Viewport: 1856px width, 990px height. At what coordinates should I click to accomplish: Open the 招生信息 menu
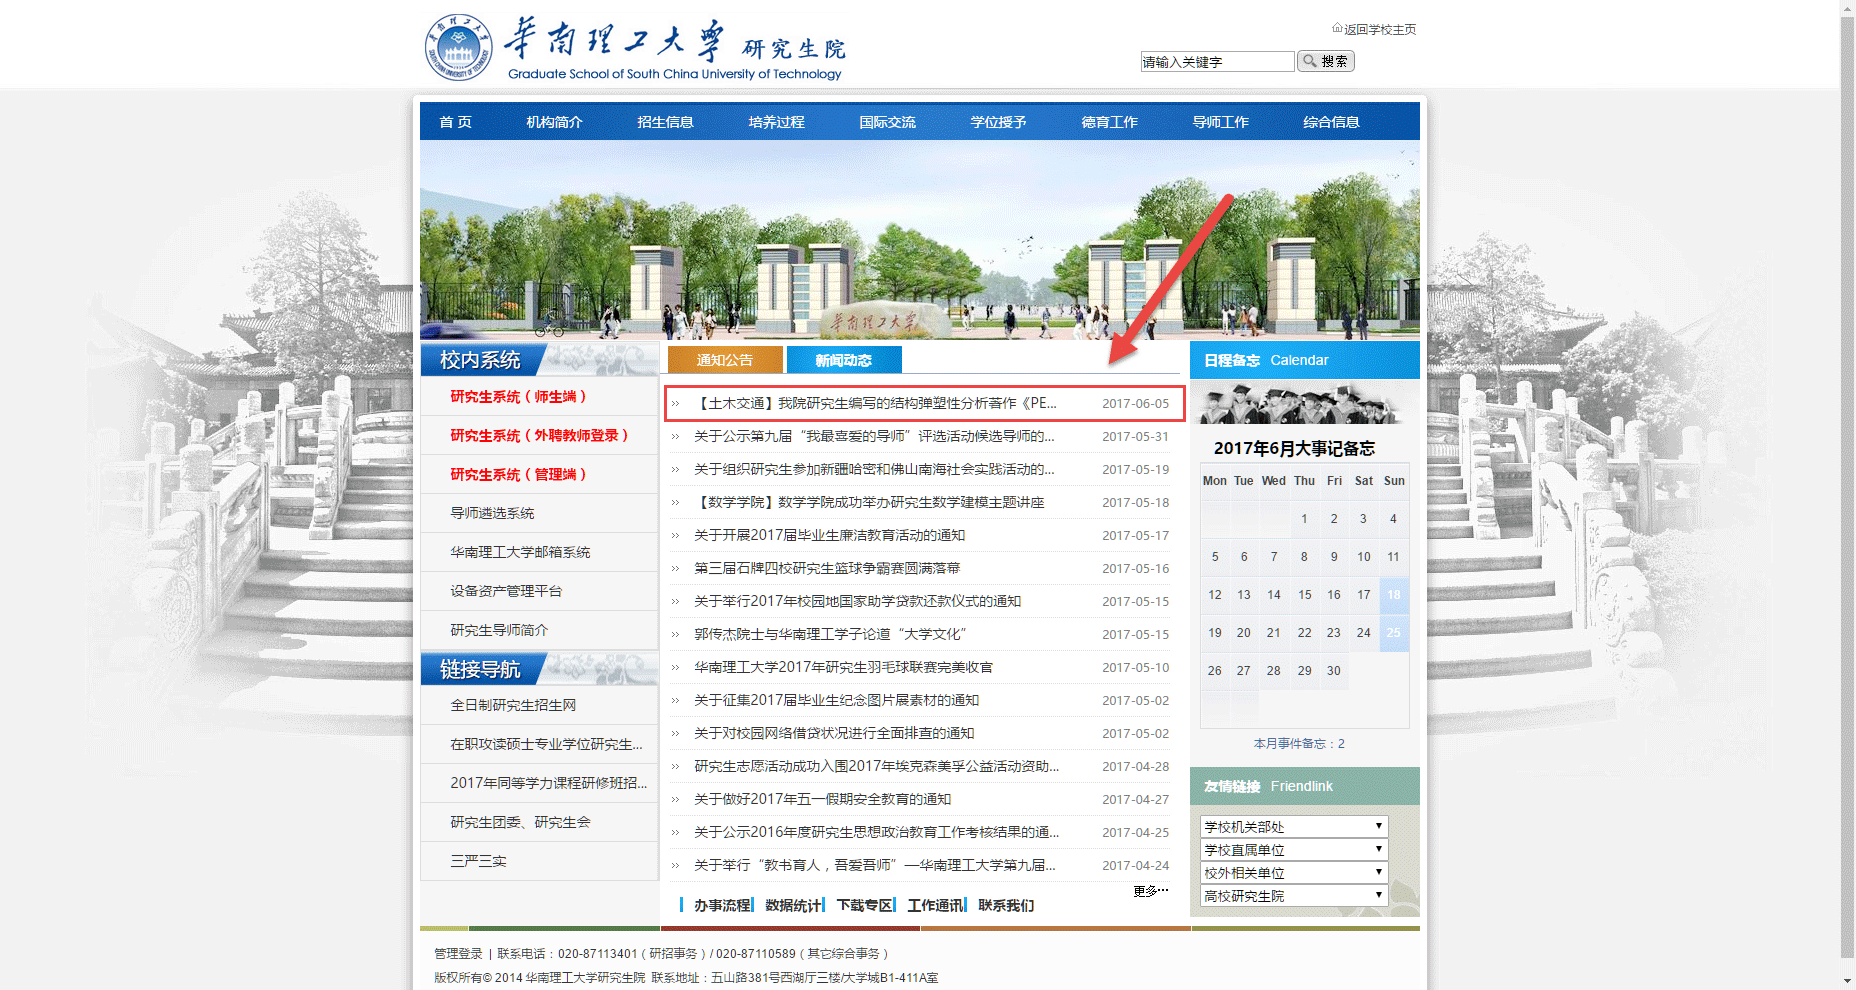point(665,122)
